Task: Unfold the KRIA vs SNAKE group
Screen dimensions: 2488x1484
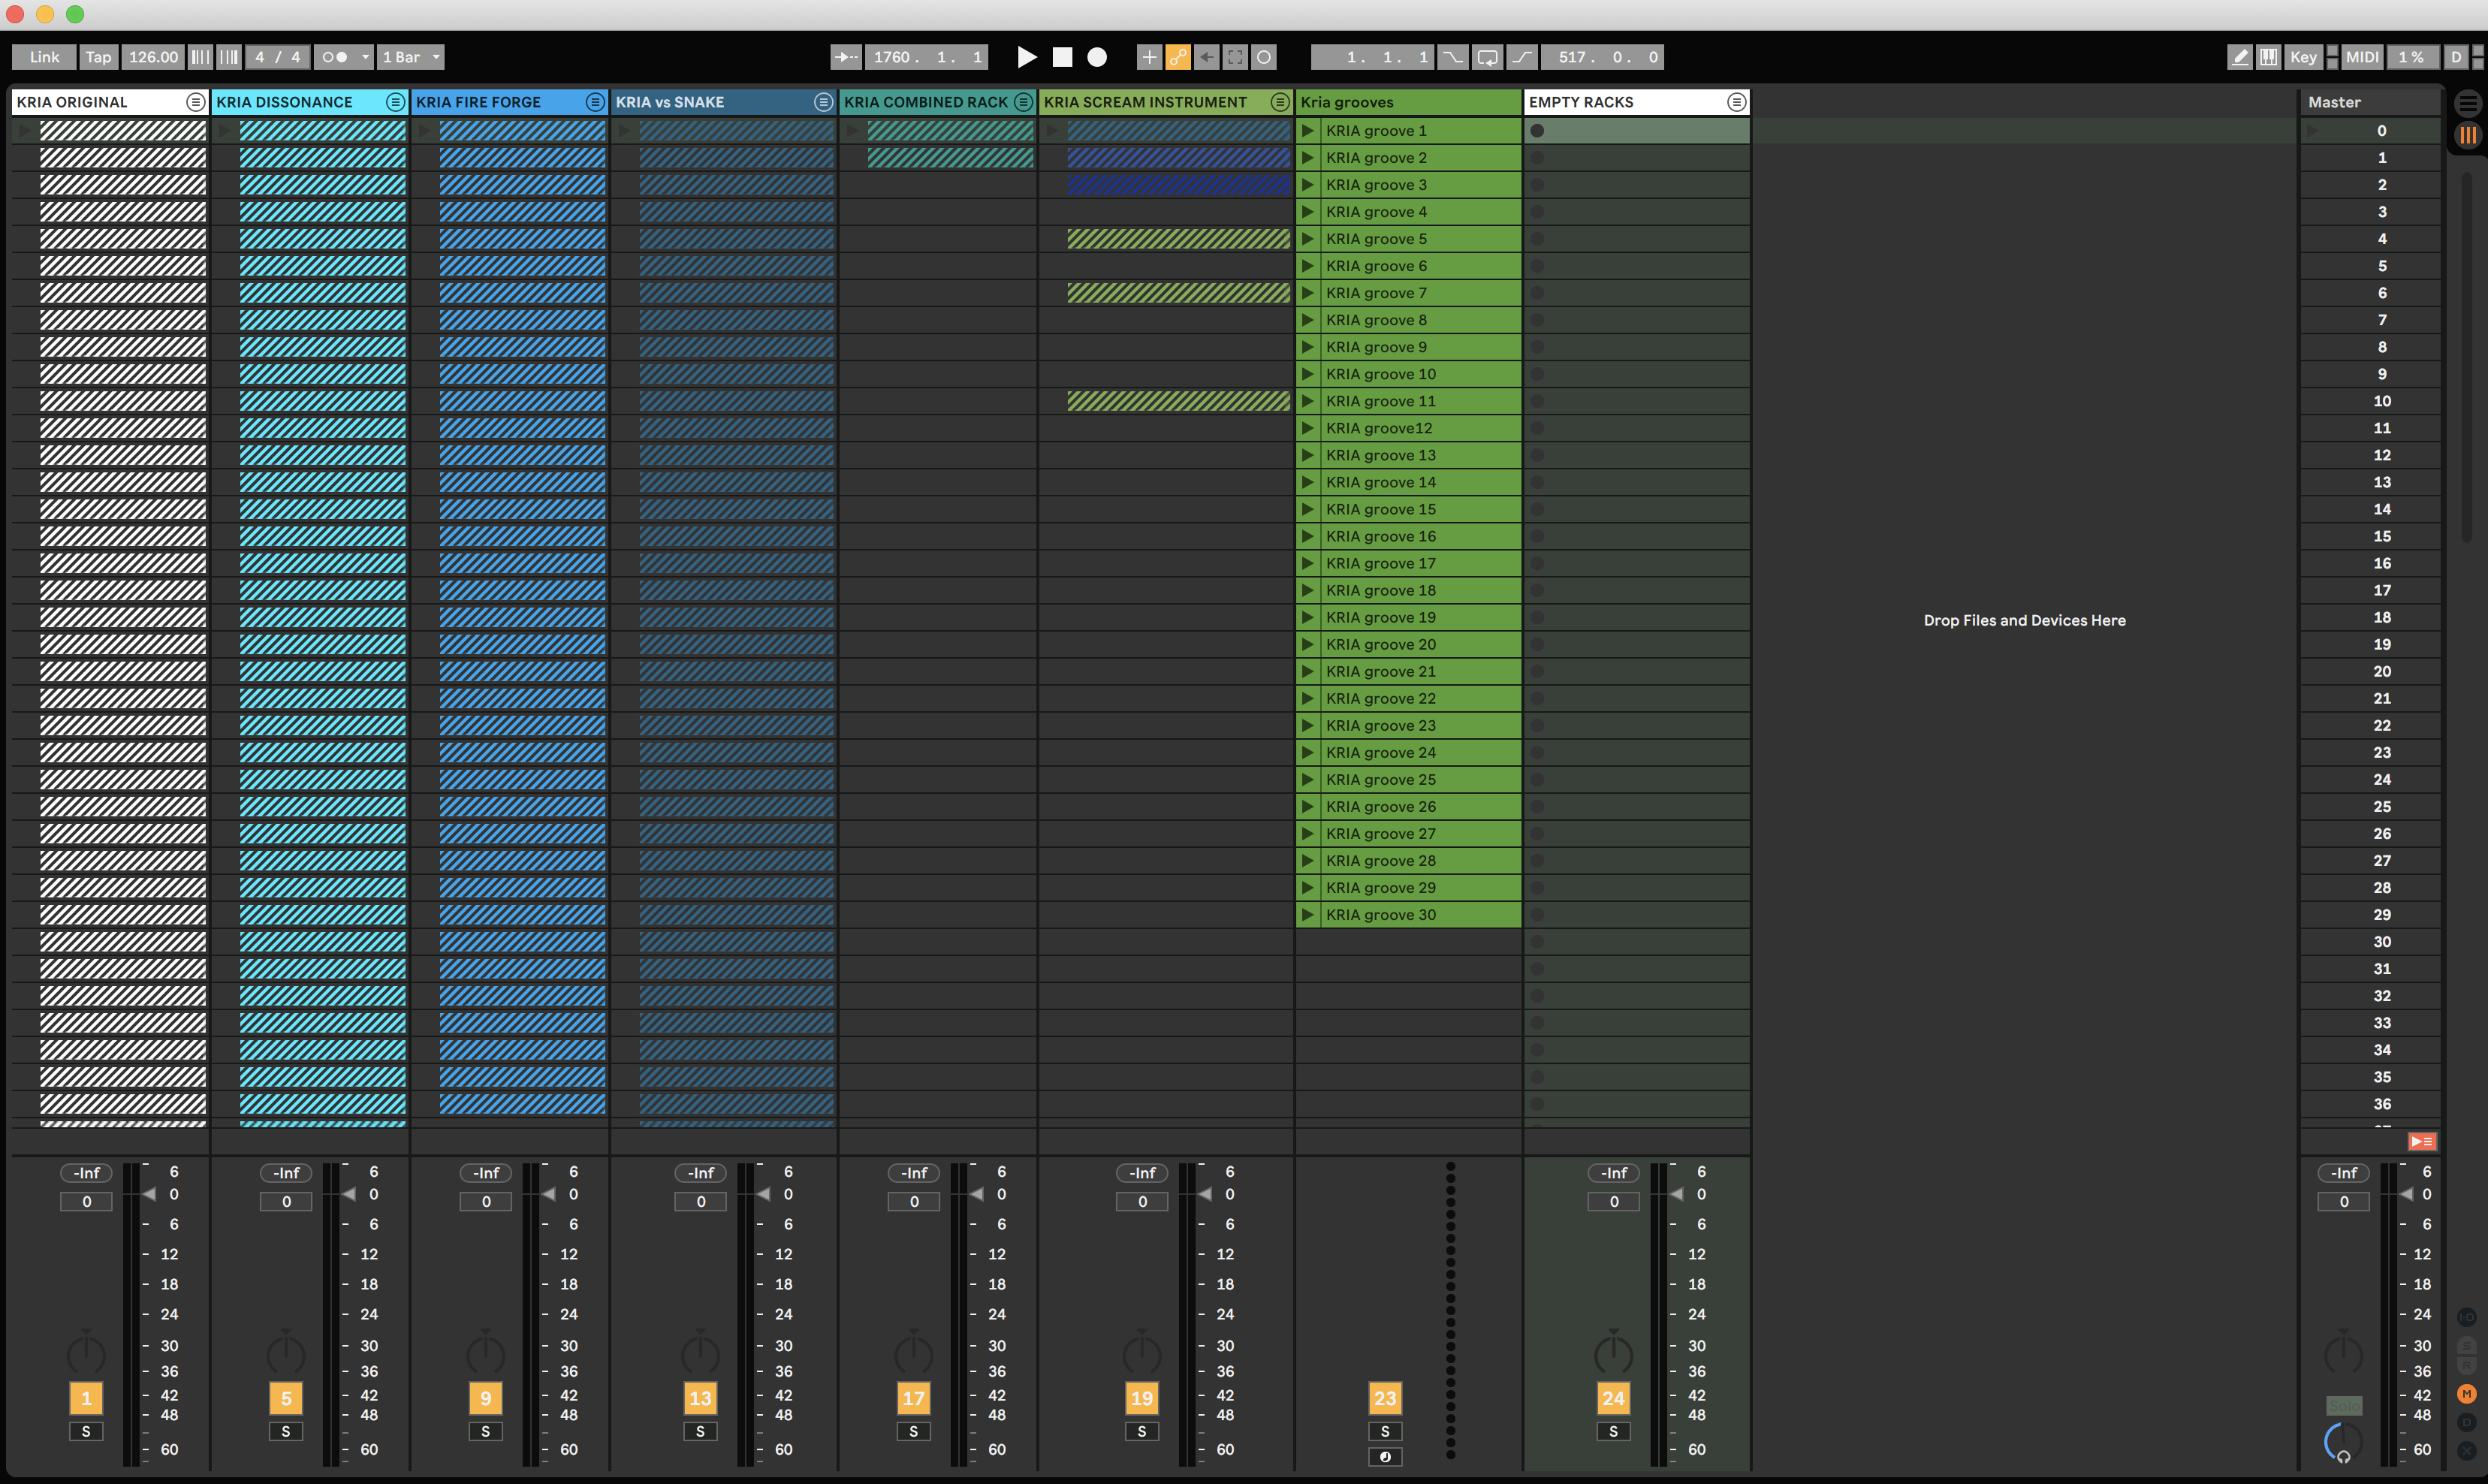Action: pos(822,102)
